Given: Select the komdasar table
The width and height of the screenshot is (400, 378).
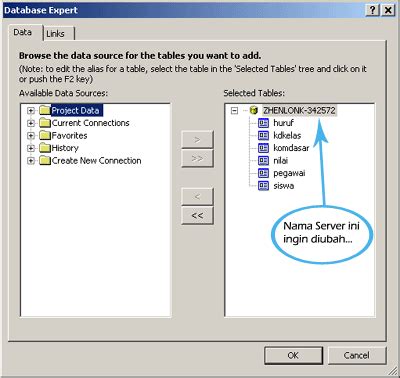Looking at the screenshot, I should [291, 148].
